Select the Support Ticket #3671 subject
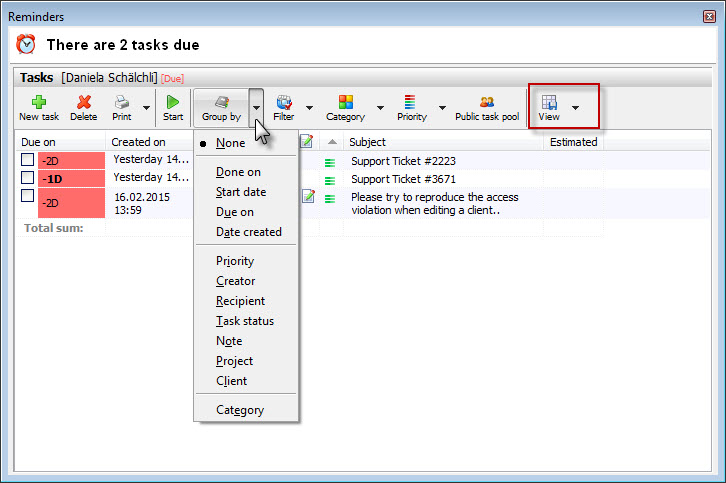Screen dimensions: 726x483 (x=403, y=179)
